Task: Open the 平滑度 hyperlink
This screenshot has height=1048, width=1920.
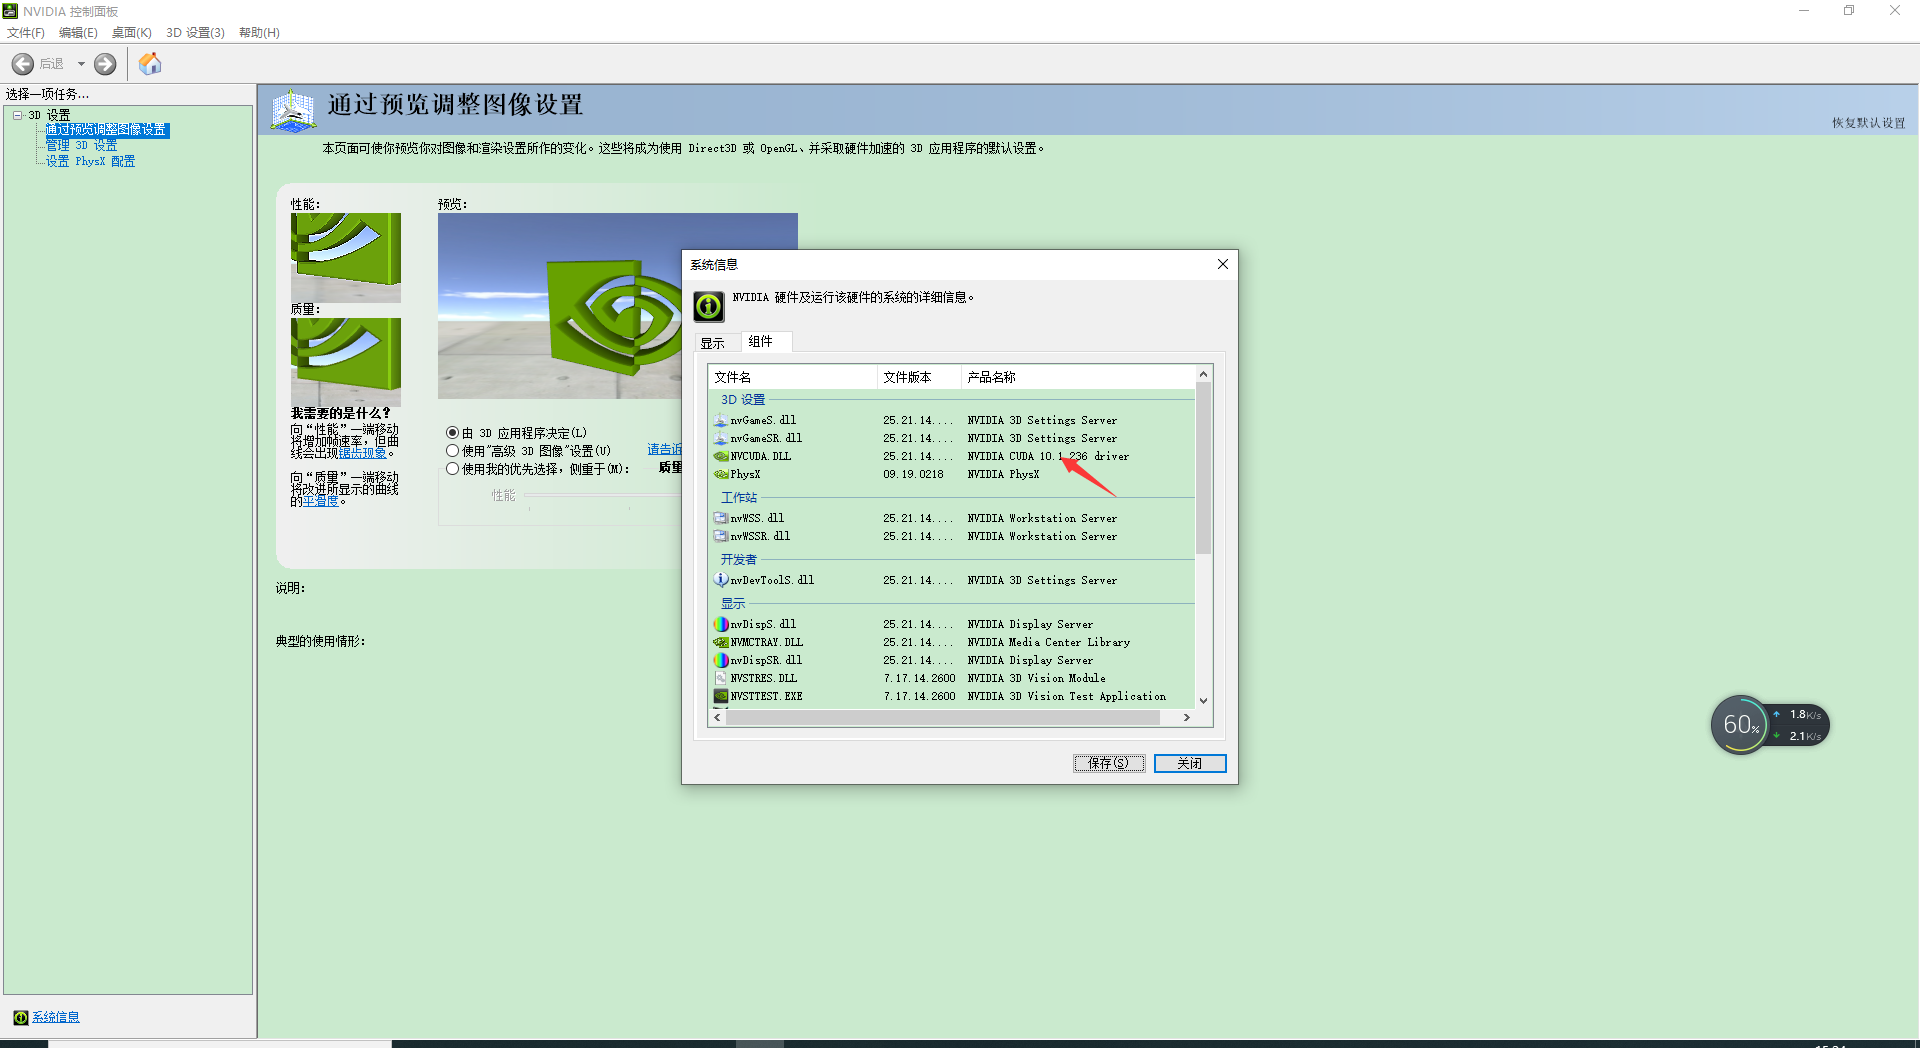Action: [x=321, y=501]
